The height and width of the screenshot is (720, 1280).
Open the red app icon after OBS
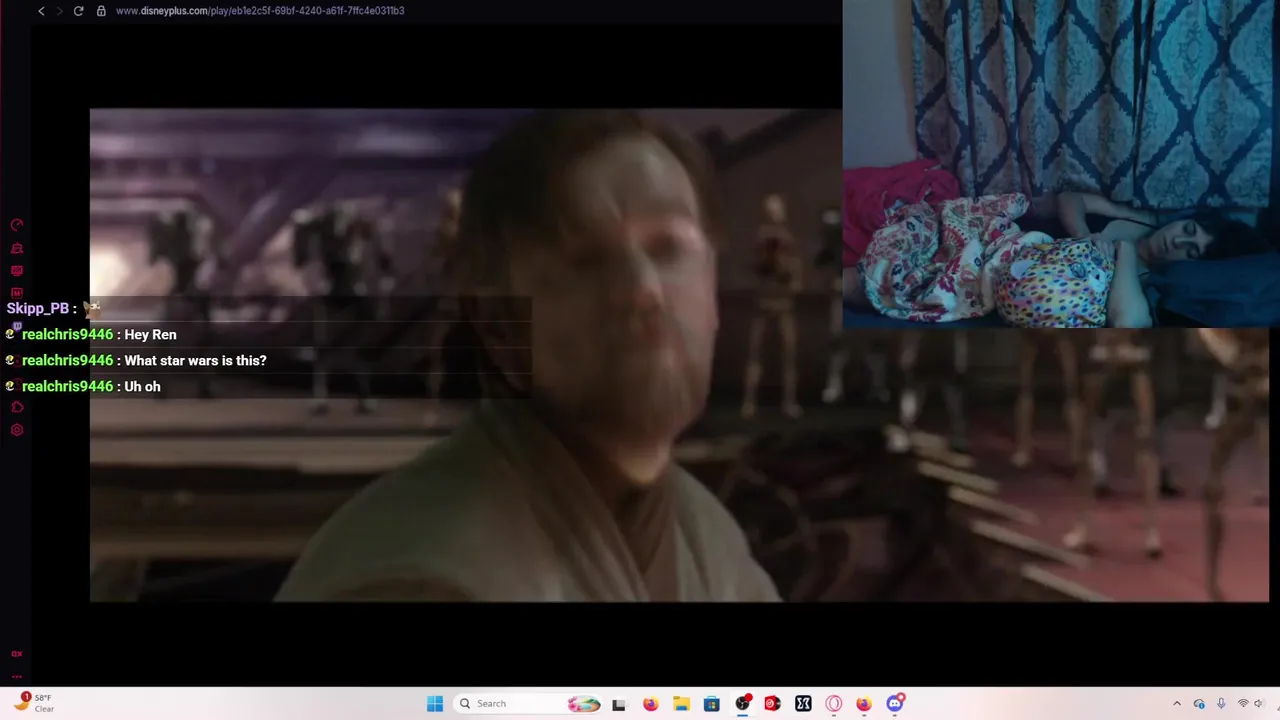(772, 704)
